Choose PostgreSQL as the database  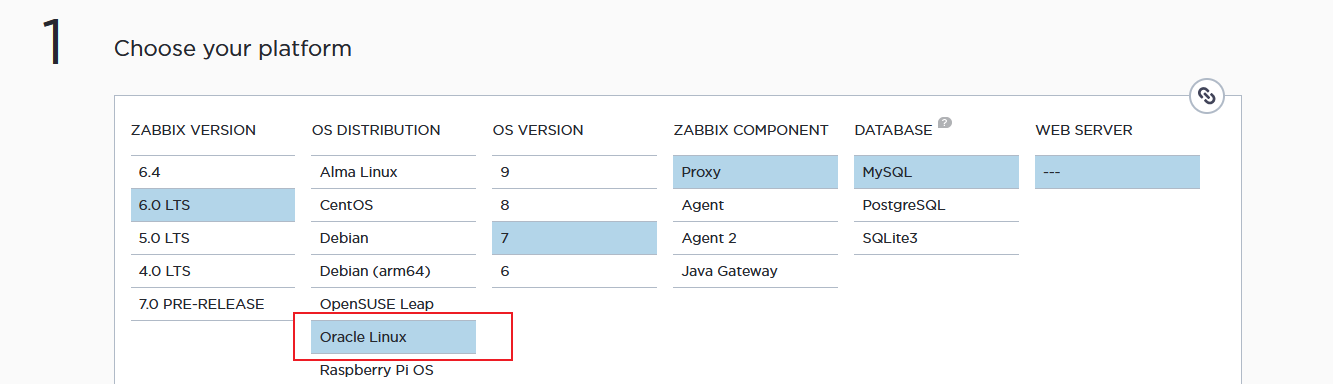pyautogui.click(x=937, y=205)
